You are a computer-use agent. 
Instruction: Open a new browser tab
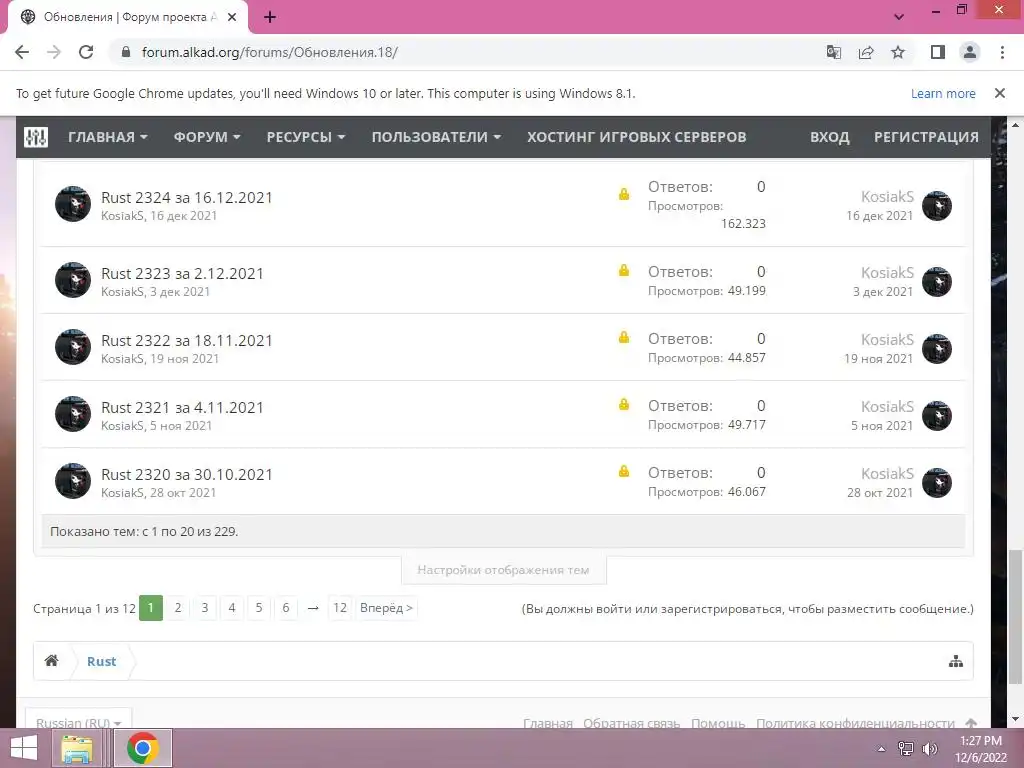tap(270, 17)
